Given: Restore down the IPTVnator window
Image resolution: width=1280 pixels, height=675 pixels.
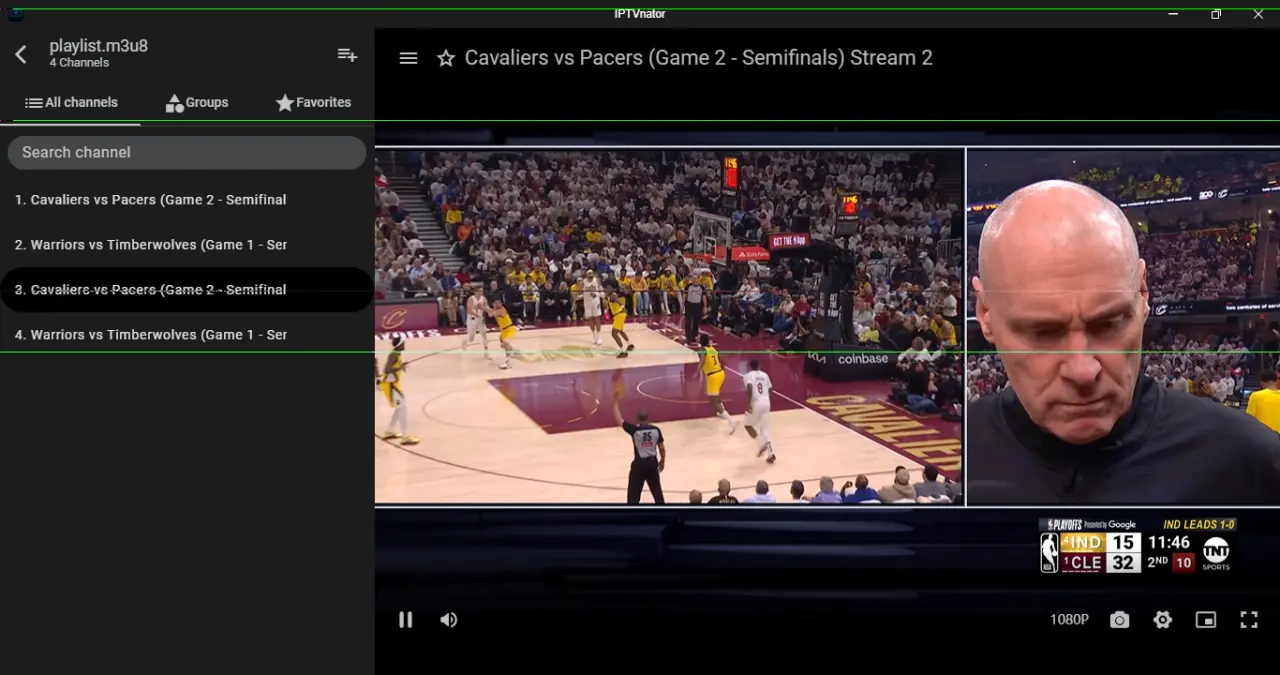Looking at the screenshot, I should tap(1216, 14).
